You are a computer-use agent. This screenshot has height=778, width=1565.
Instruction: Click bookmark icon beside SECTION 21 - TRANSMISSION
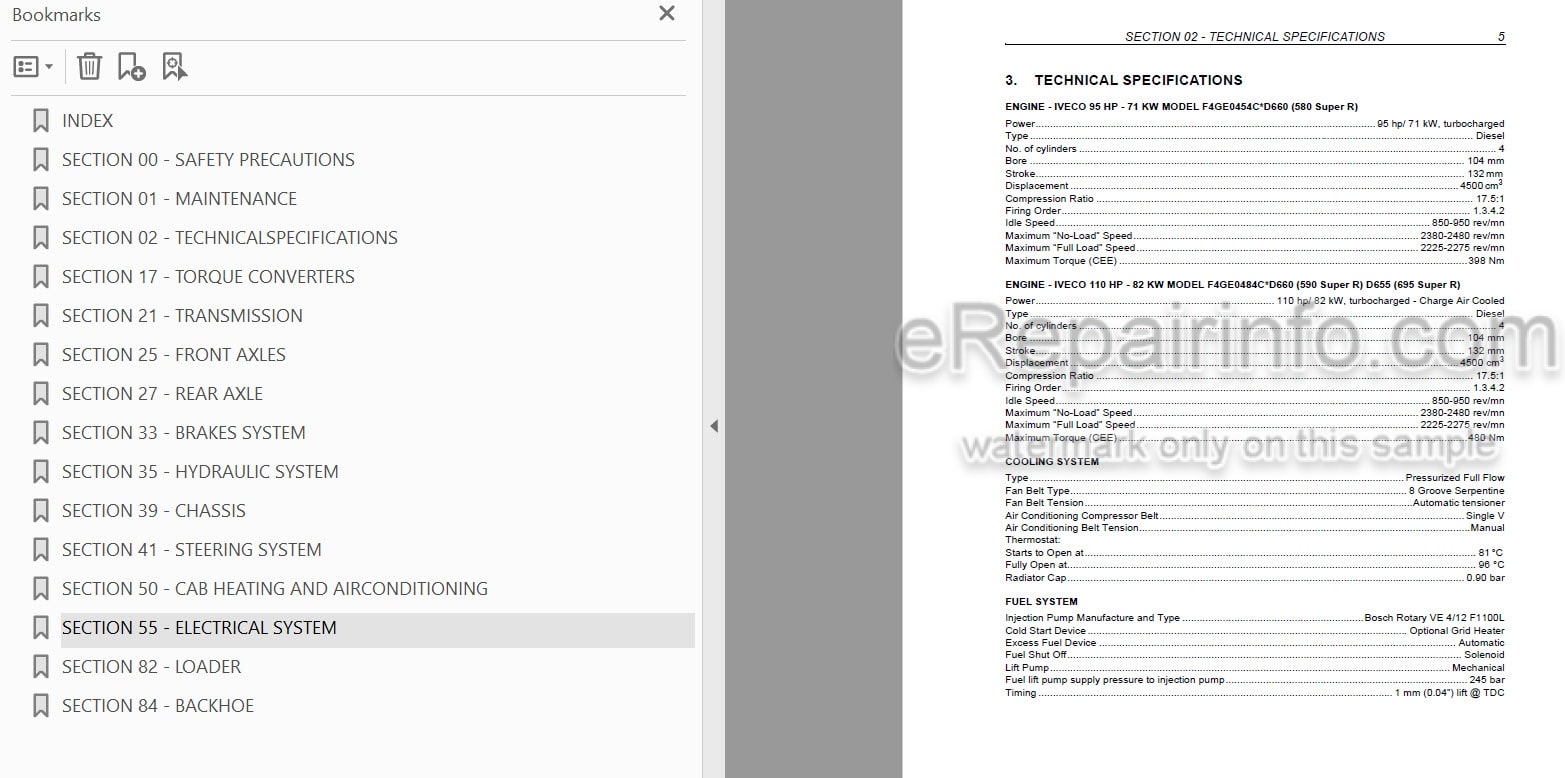[x=41, y=316]
